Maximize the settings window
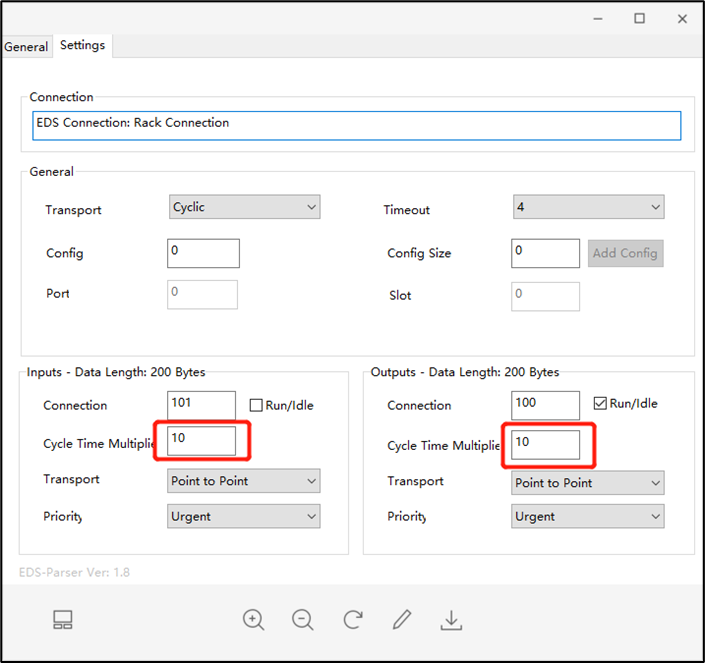Viewport: 705px width, 663px height. (639, 19)
